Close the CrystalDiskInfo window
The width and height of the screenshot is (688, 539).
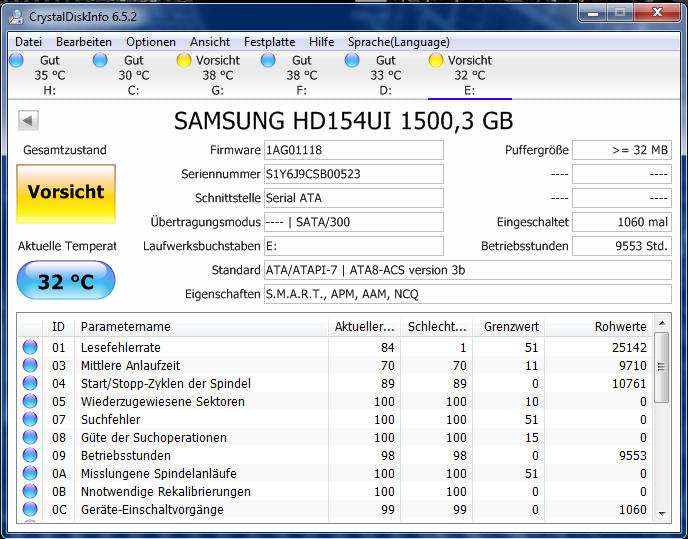657,13
